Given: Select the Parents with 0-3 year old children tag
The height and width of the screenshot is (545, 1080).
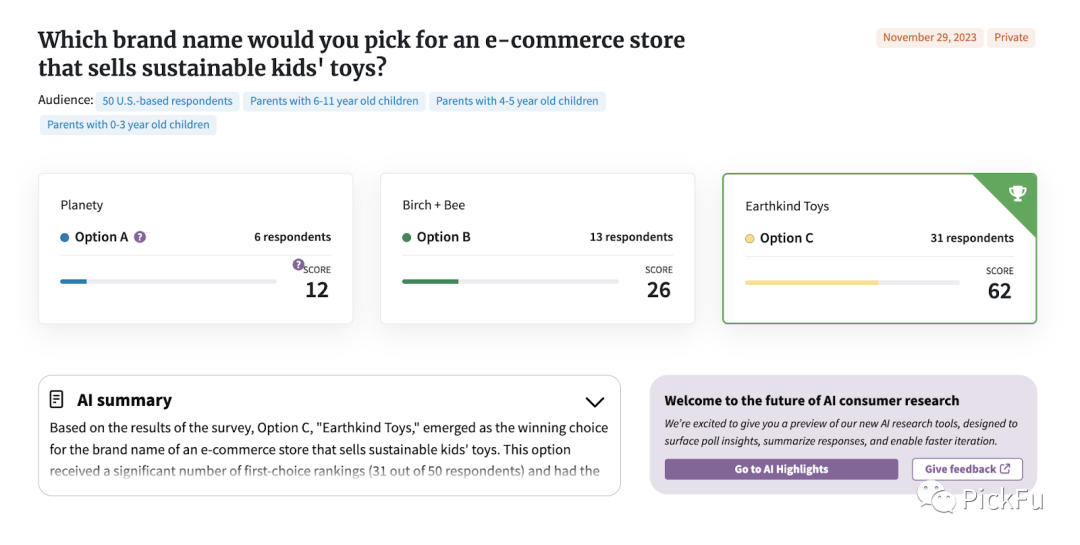Looking at the screenshot, I should click(x=128, y=125).
